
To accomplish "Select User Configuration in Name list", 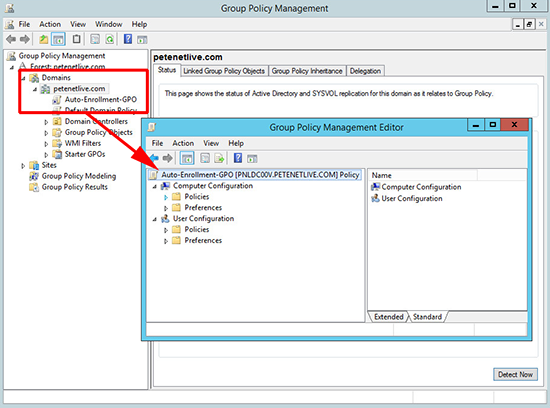I will coord(407,199).
